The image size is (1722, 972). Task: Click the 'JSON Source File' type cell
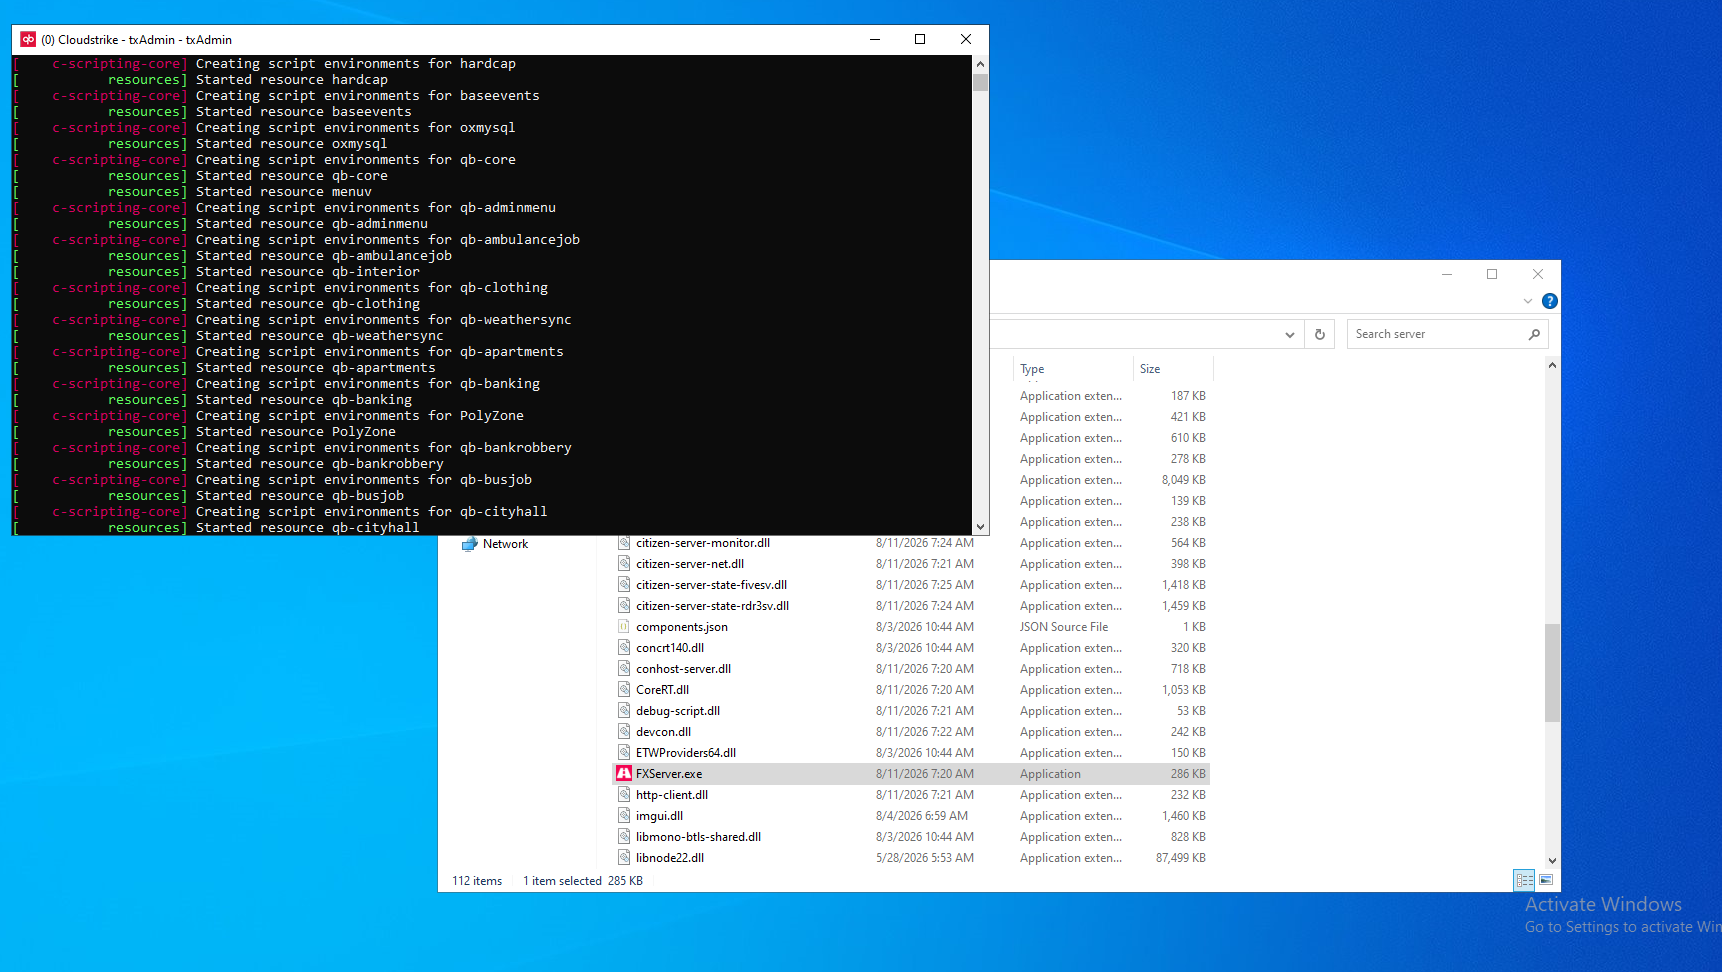pyautogui.click(x=1064, y=627)
